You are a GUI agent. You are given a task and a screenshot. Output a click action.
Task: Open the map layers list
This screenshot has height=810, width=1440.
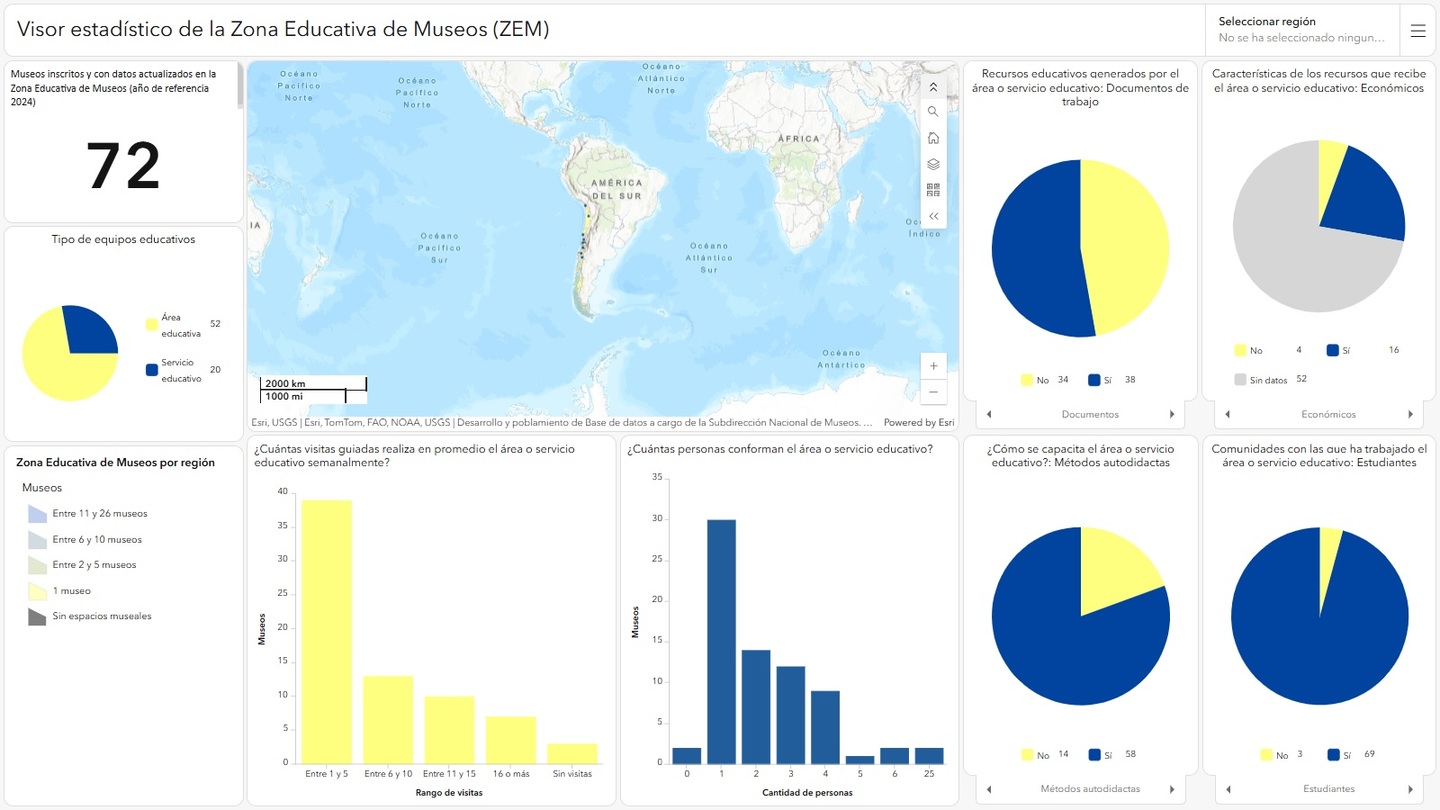[933, 164]
